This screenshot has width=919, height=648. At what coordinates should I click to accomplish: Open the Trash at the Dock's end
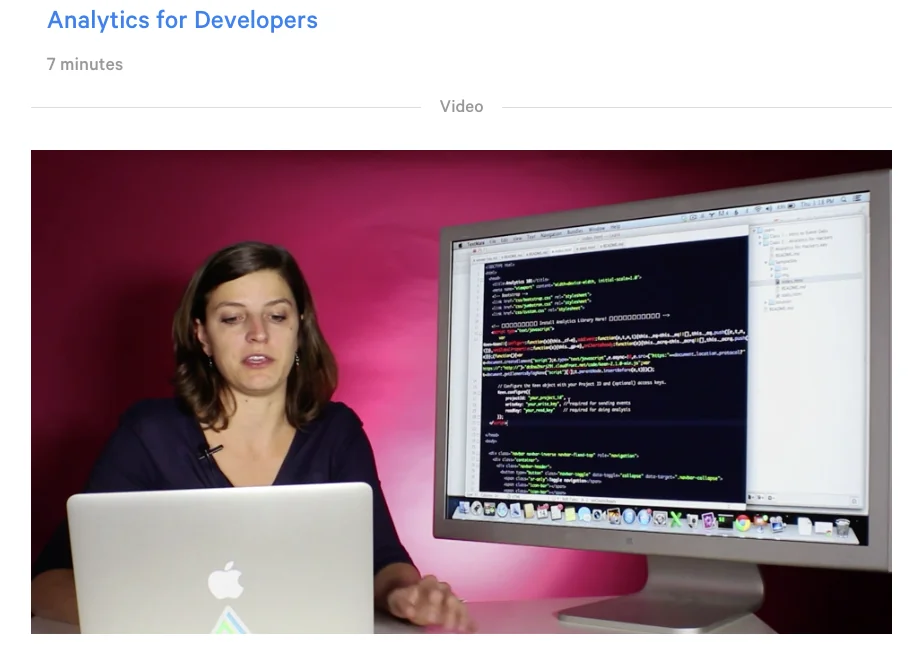pos(843,525)
